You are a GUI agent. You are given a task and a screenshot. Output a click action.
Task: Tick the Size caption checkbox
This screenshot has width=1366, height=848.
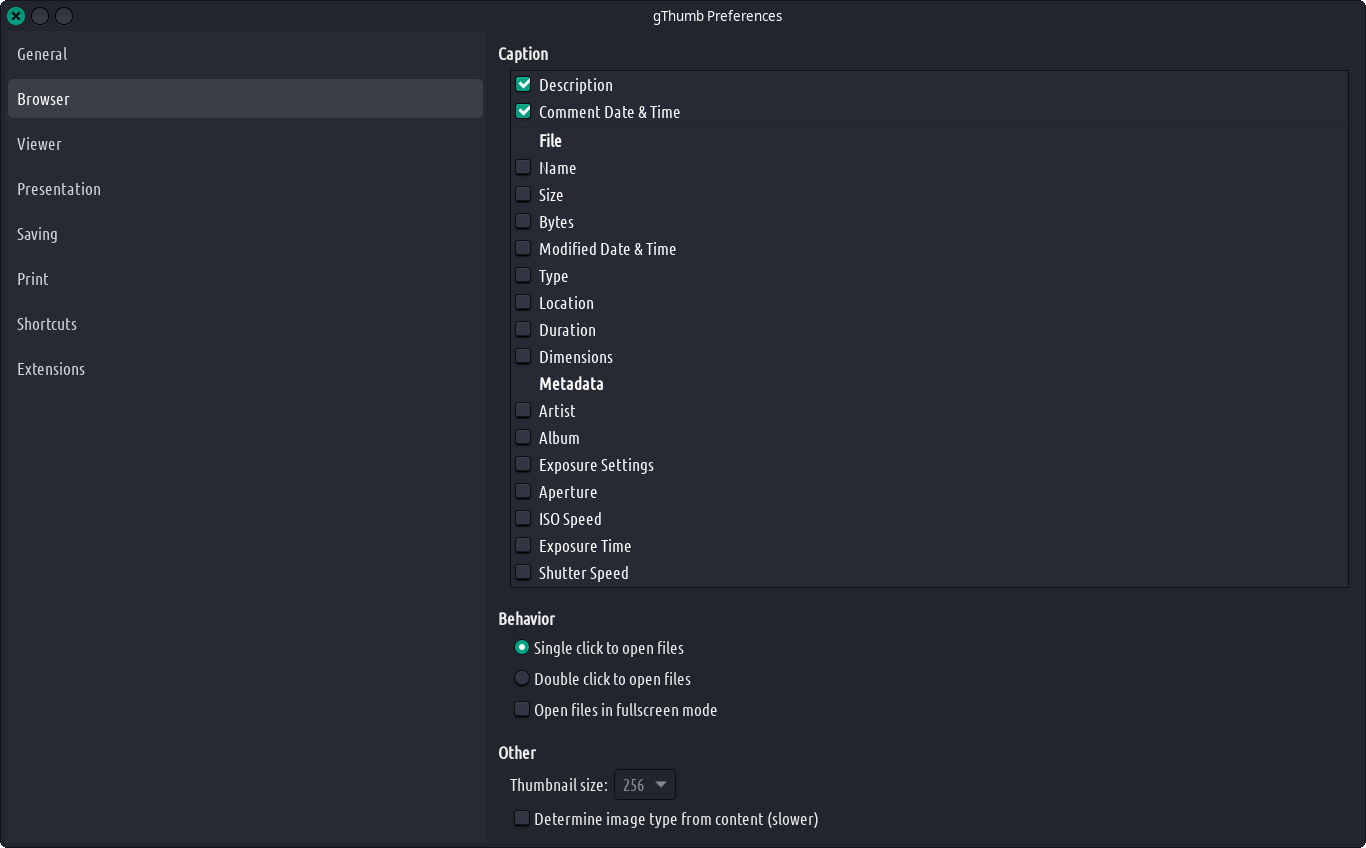click(x=523, y=194)
